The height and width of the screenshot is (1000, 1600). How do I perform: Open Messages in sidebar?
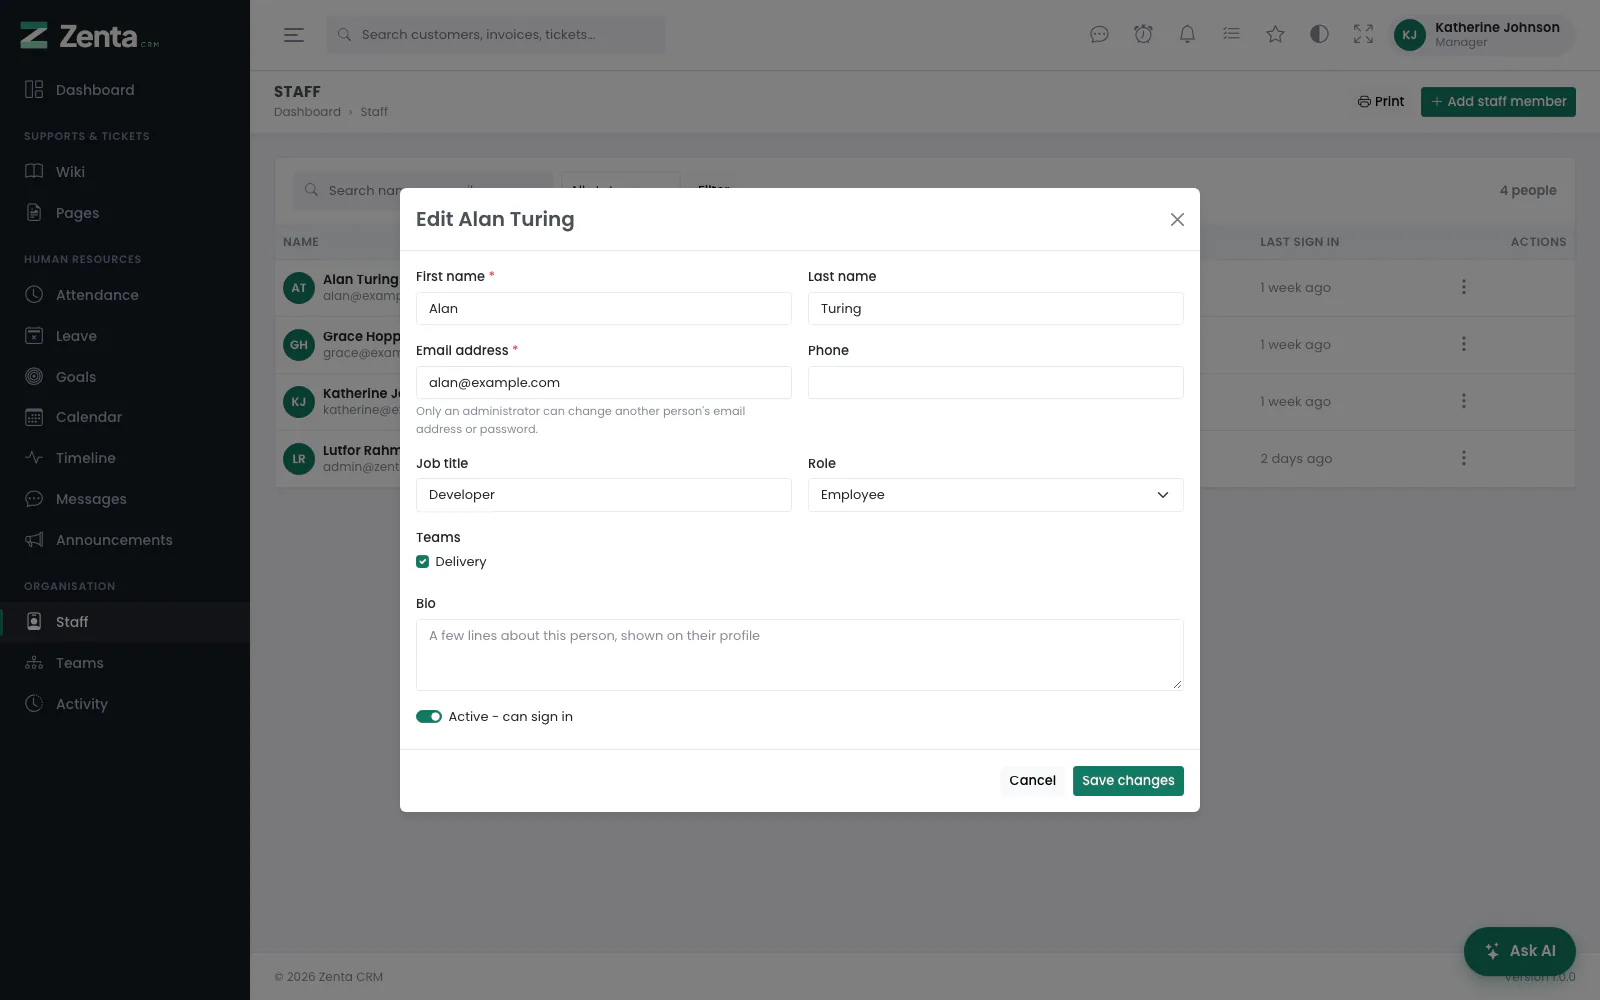(125, 499)
